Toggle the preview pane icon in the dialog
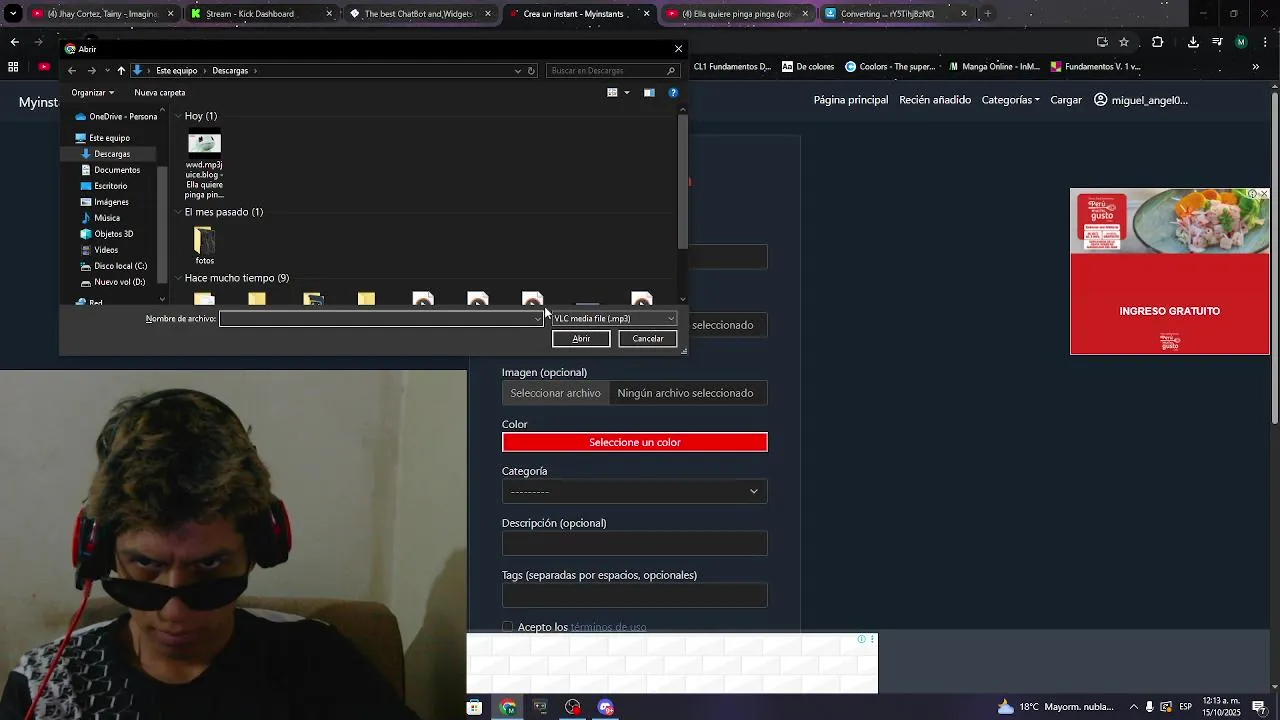 (x=649, y=93)
